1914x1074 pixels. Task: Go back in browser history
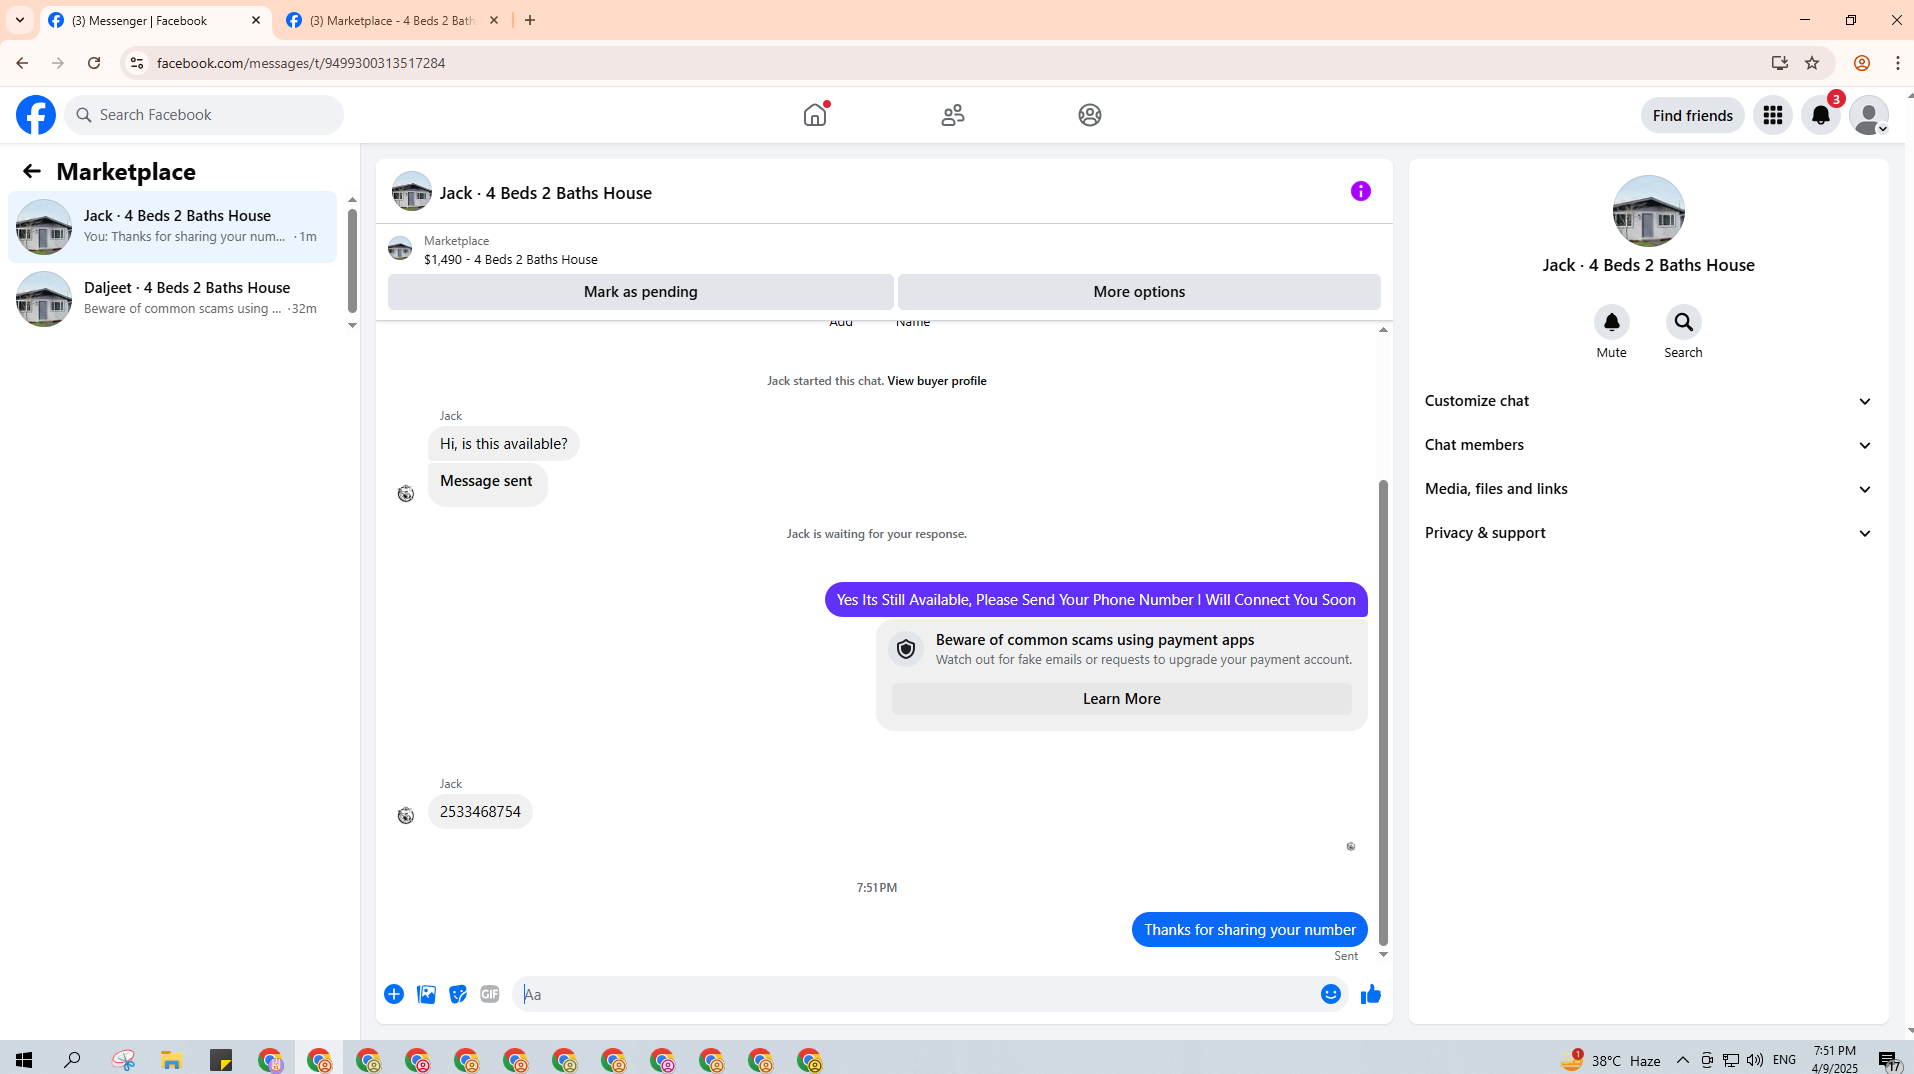click(x=22, y=63)
